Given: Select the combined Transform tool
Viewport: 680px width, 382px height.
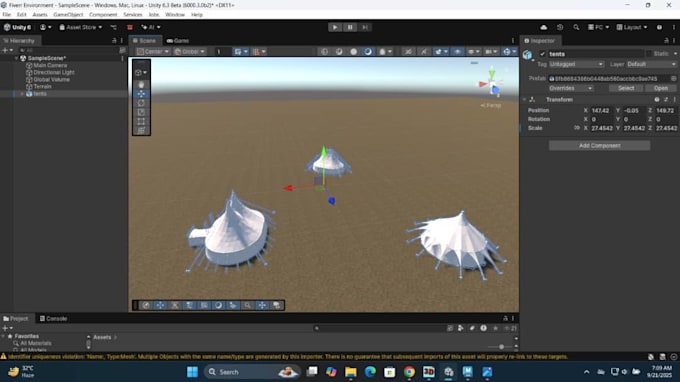Looking at the screenshot, I should (141, 130).
